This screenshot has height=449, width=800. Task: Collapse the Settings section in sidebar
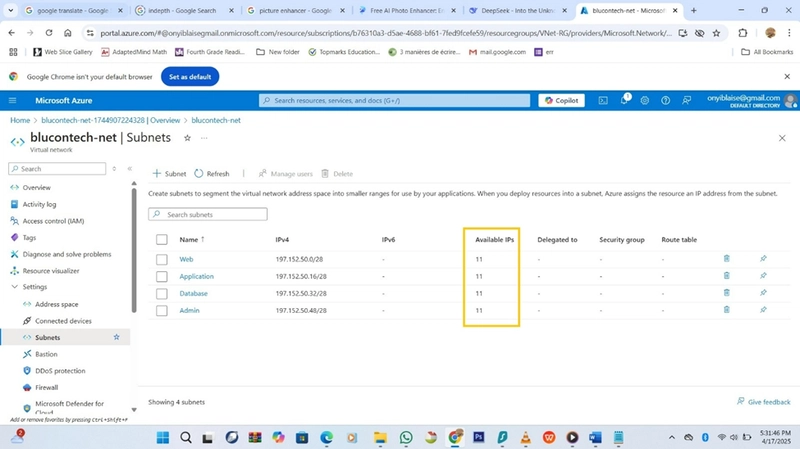(x=14, y=287)
